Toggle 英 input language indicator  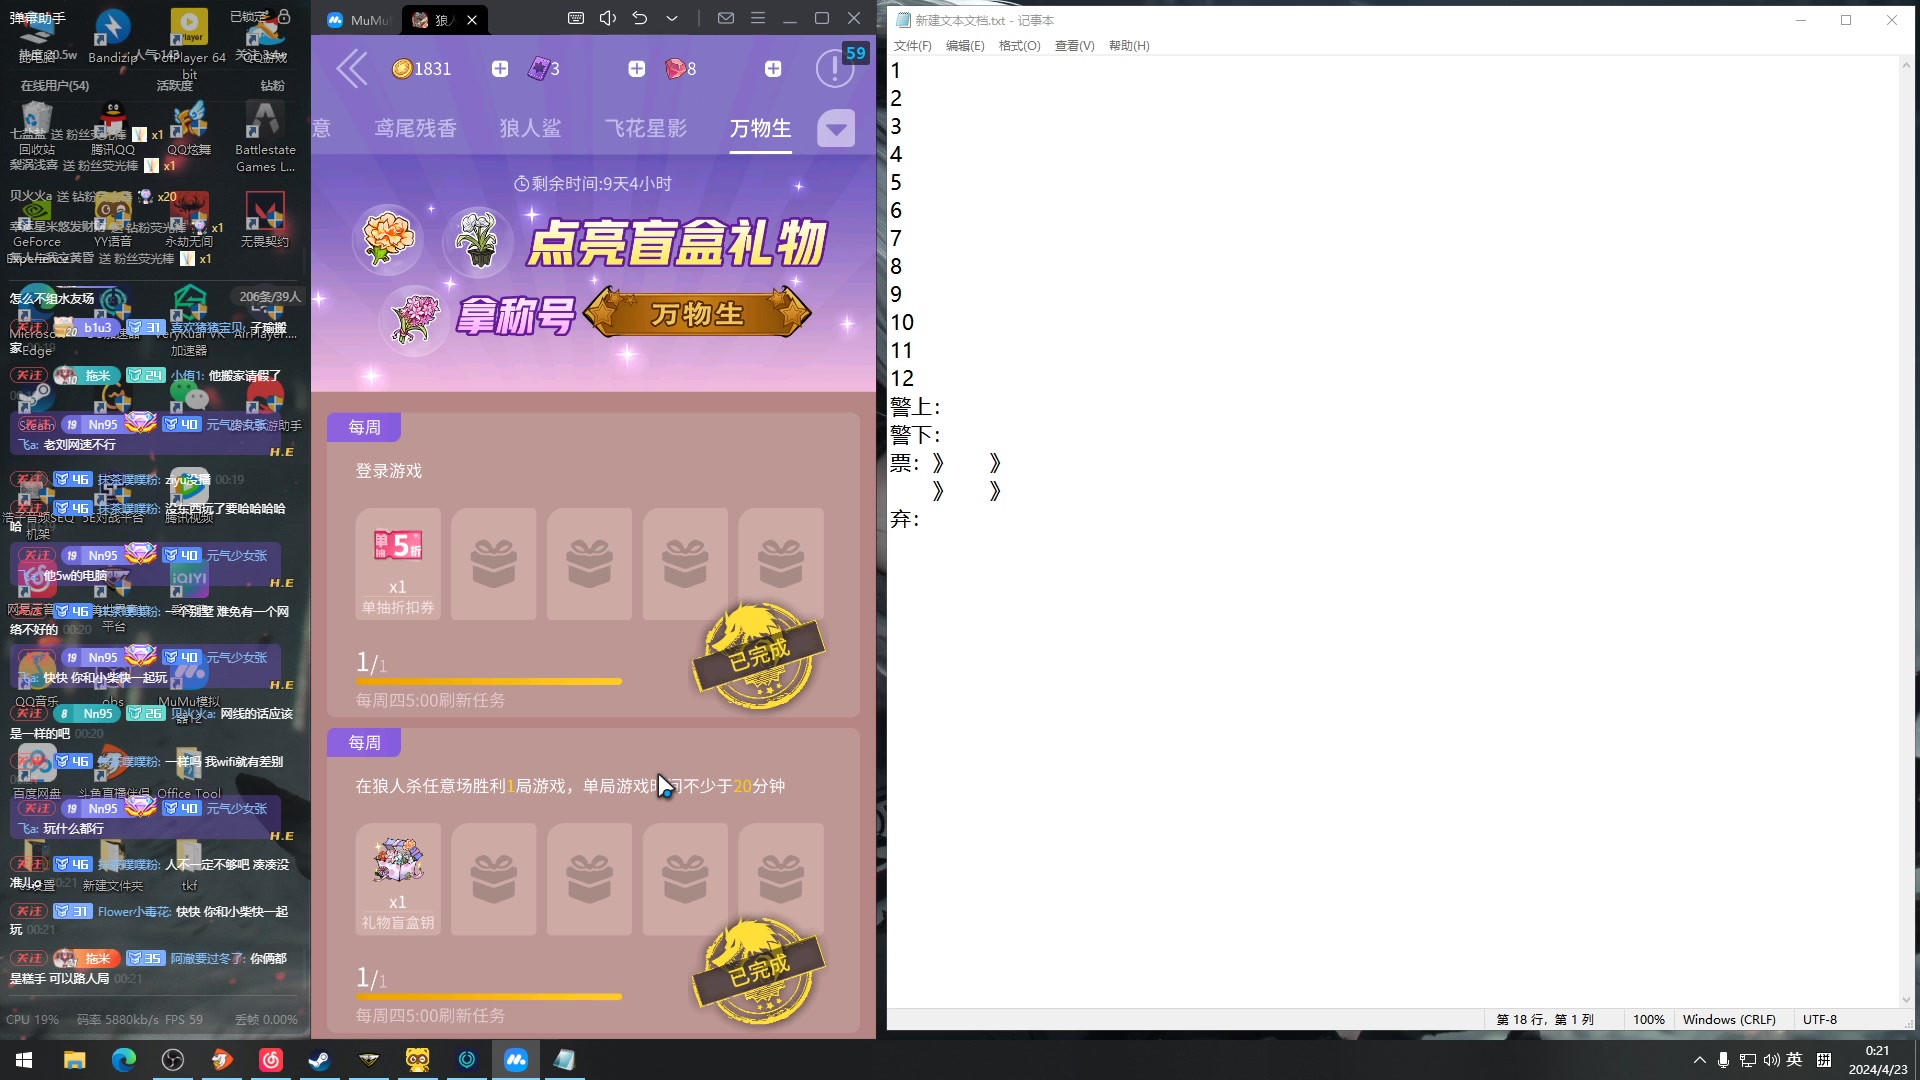[x=1795, y=1060]
